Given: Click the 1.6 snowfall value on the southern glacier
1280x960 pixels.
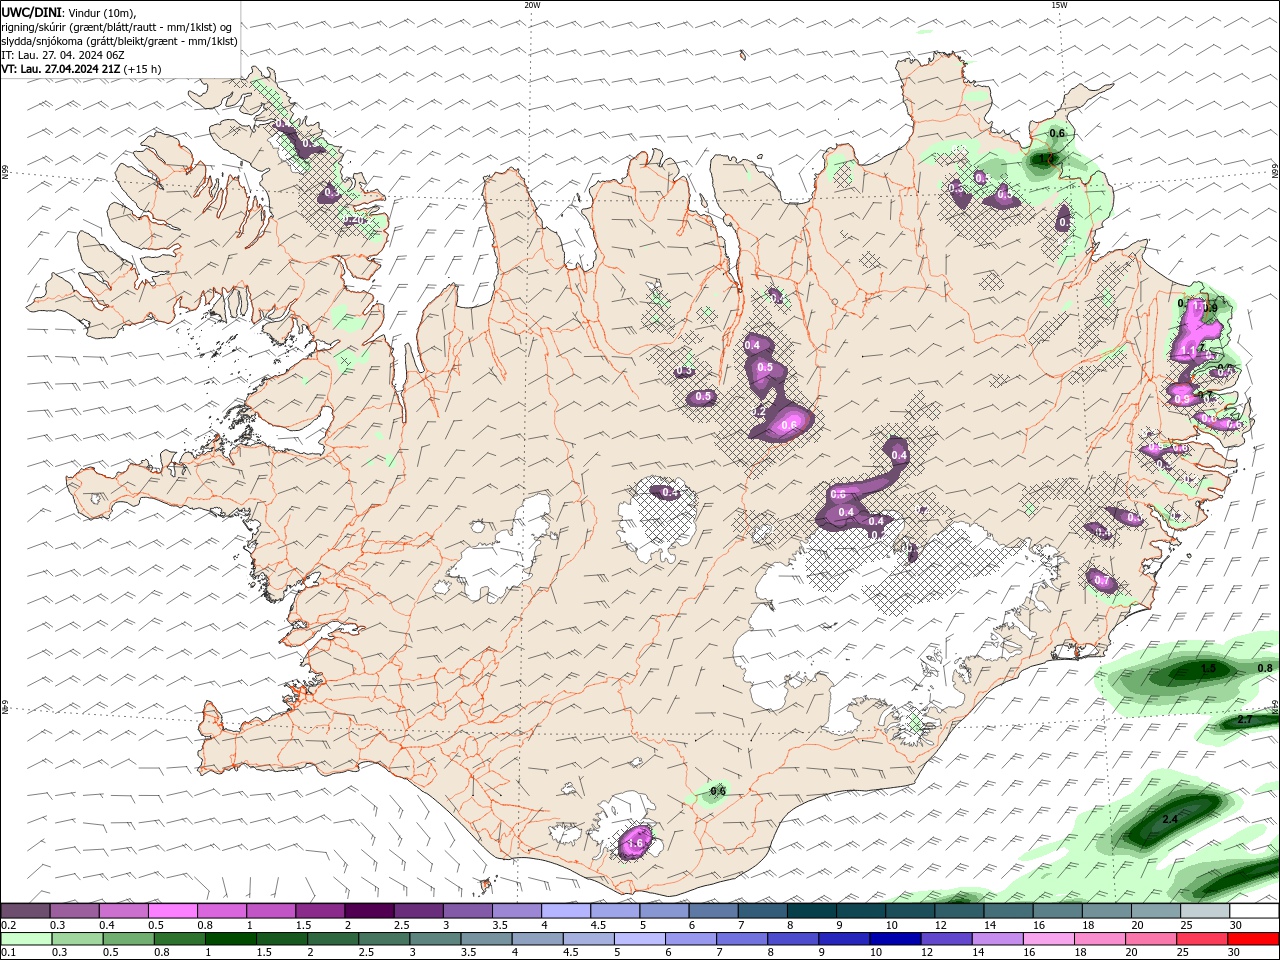Looking at the screenshot, I should pos(634,843).
